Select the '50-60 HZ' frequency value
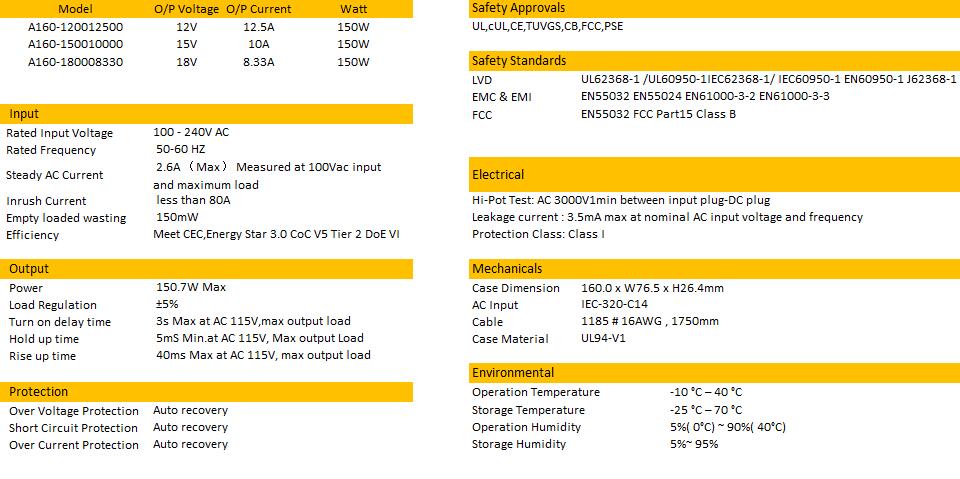Screen dimensions: 960x479 (x=181, y=149)
